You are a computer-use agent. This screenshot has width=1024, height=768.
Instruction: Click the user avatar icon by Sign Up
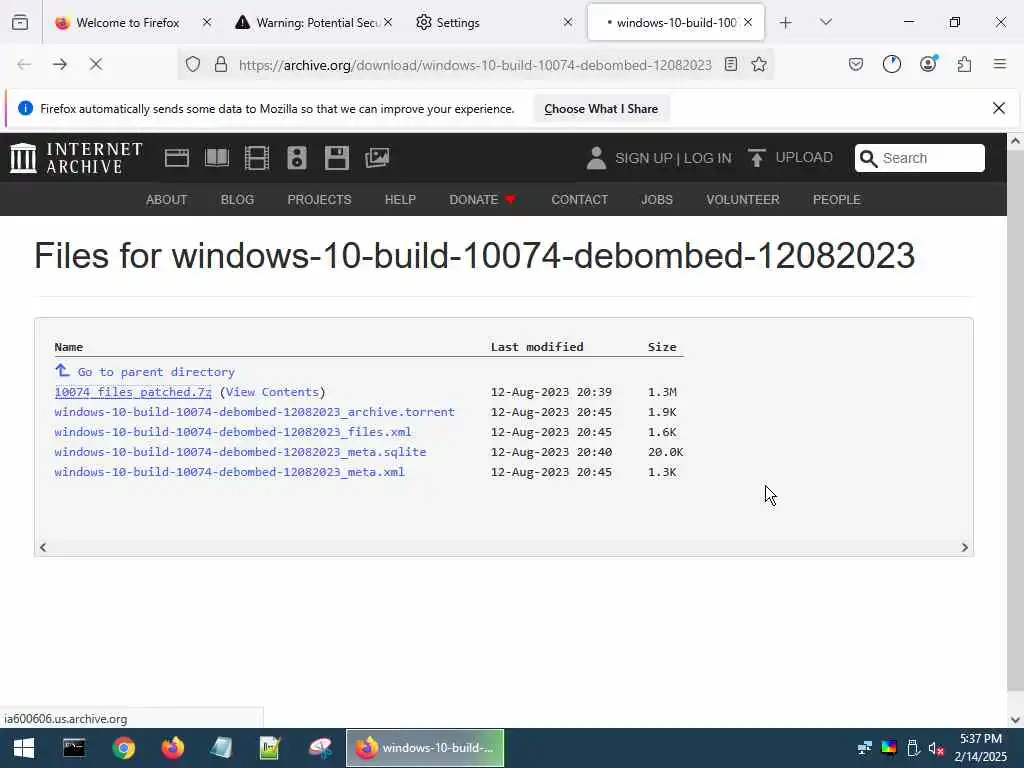[596, 158]
